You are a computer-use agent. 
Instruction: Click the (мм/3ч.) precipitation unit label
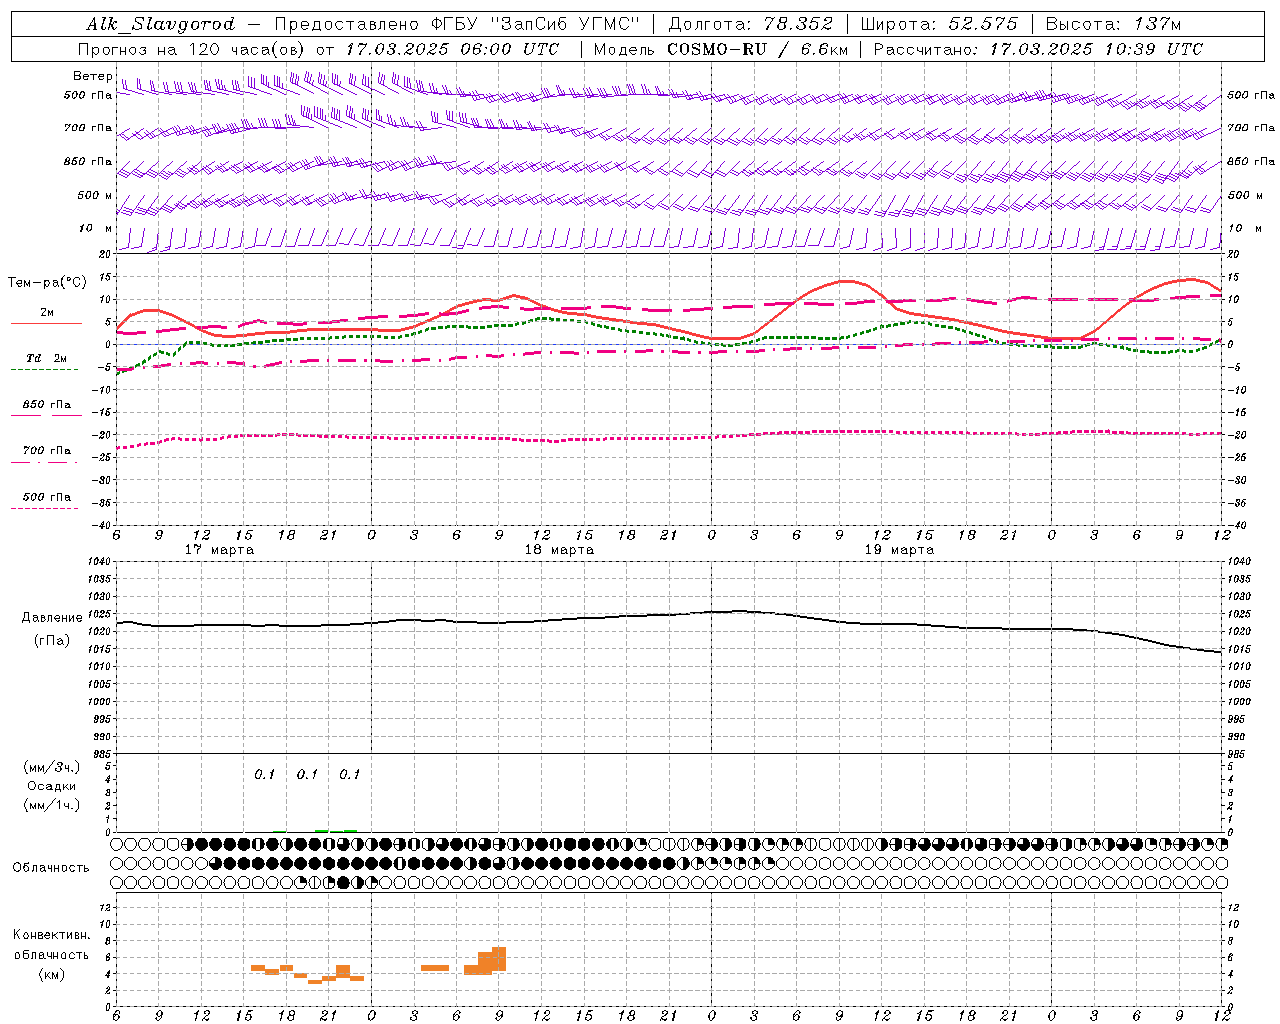(51, 767)
